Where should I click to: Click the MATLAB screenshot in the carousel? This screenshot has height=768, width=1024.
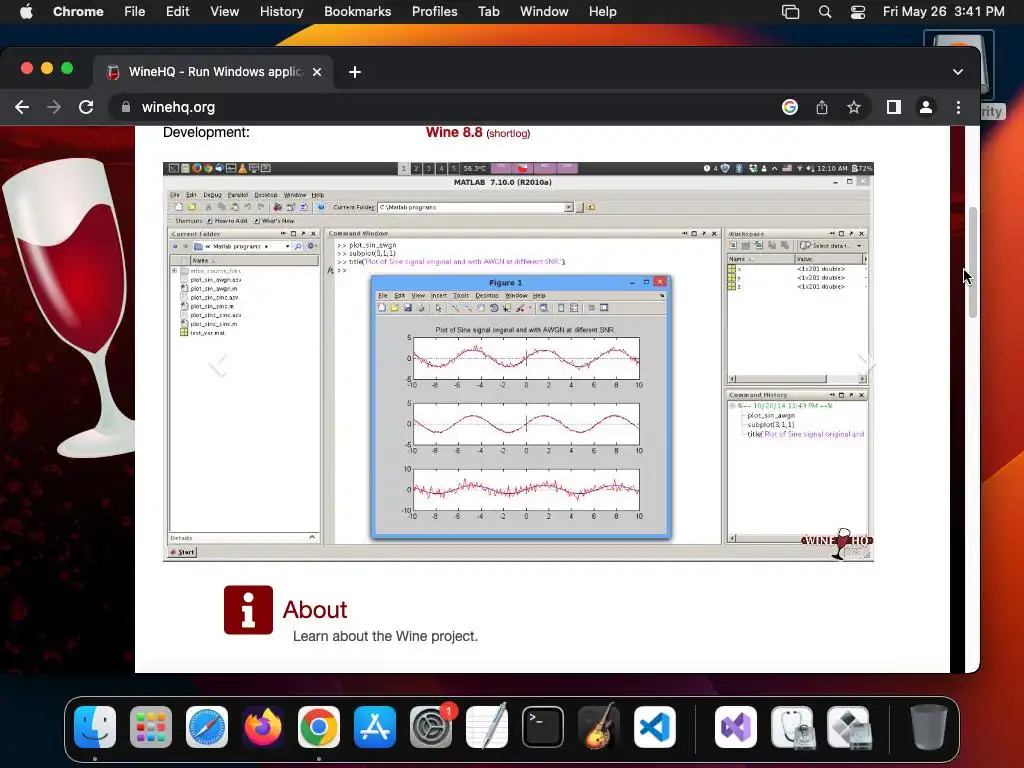[518, 361]
